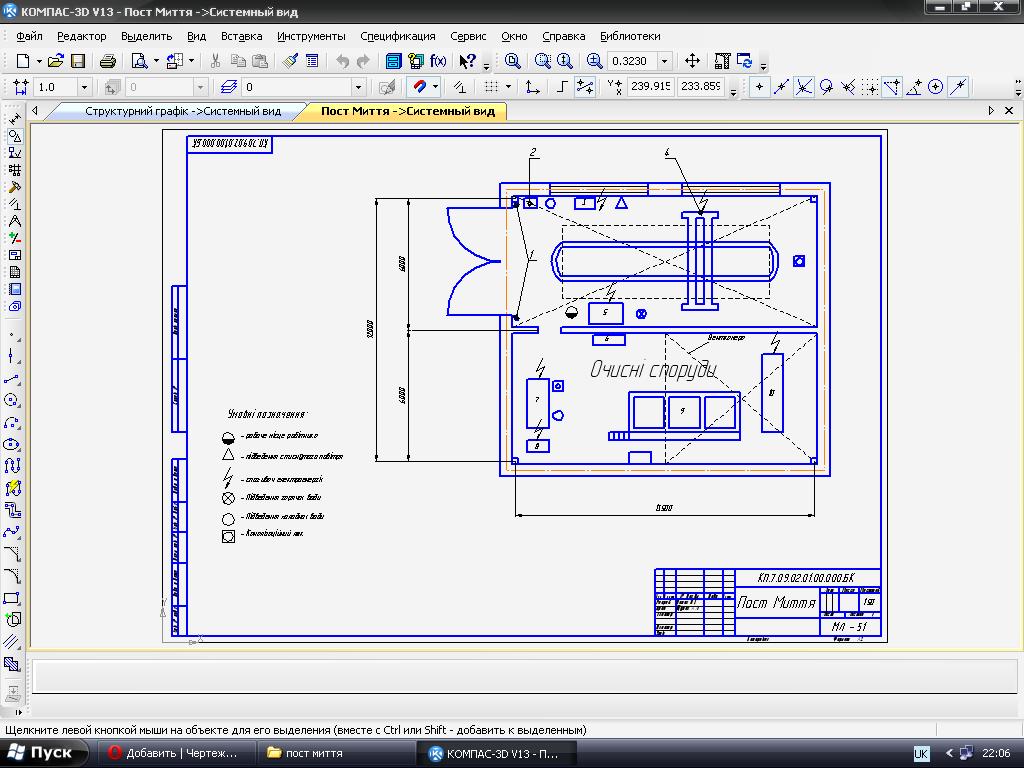1024x768 pixels.
Task: Expand the view manager arrow dropdown
Action: (x=191, y=61)
